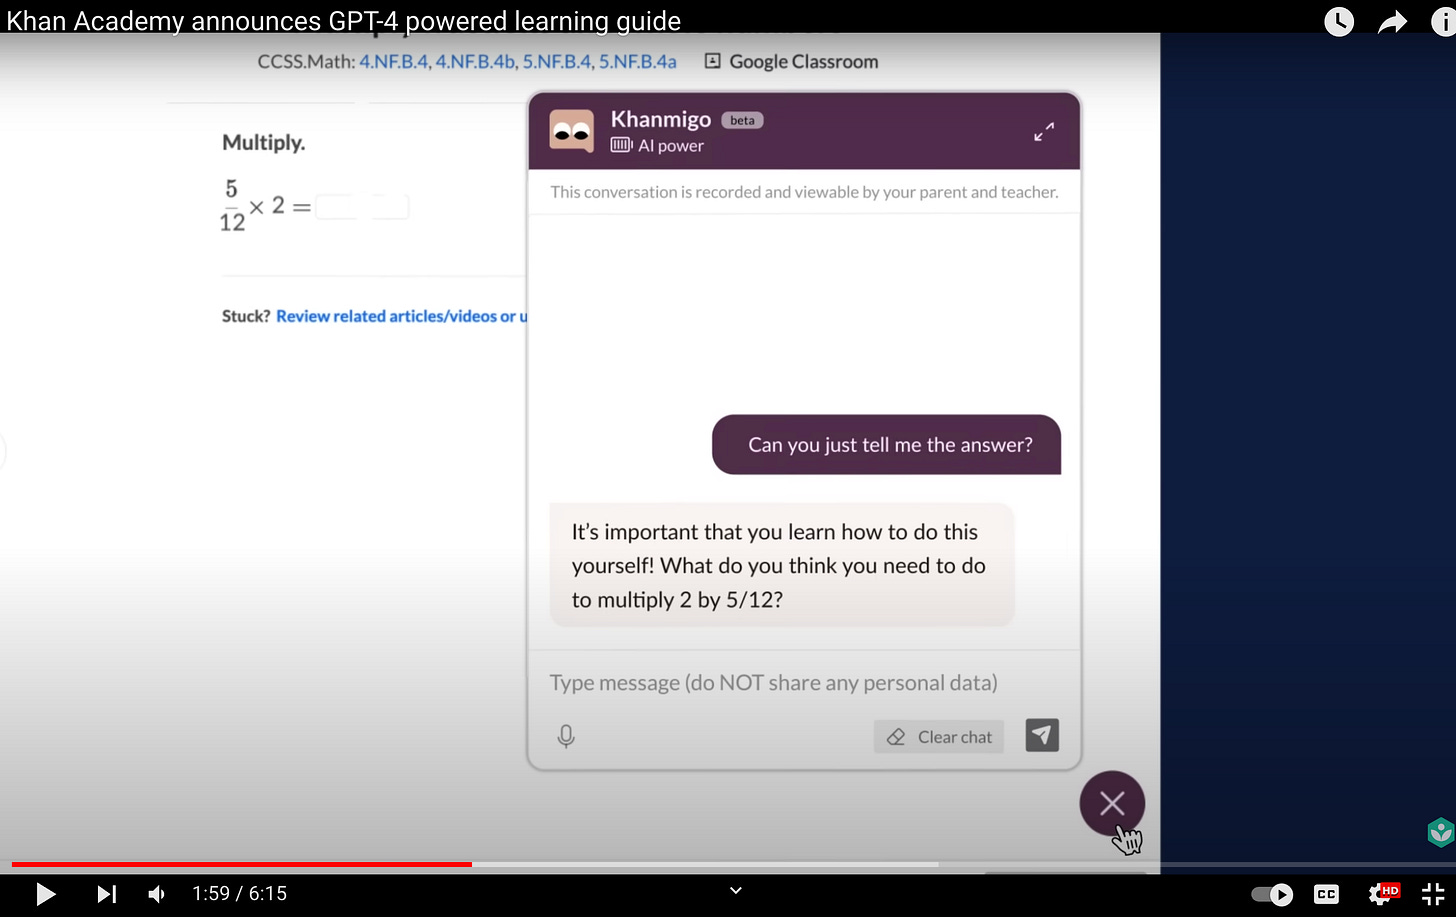The height and width of the screenshot is (917, 1456).
Task: Click the second answer input box
Action: click(x=390, y=207)
